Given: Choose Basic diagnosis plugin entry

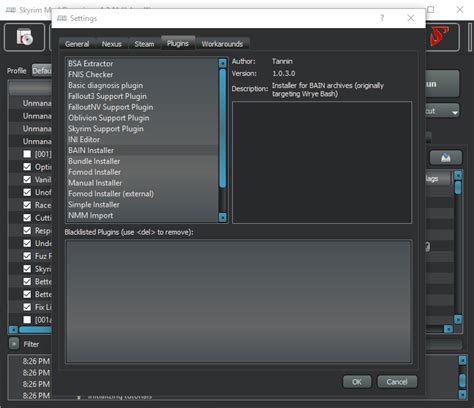Looking at the screenshot, I should [x=143, y=85].
